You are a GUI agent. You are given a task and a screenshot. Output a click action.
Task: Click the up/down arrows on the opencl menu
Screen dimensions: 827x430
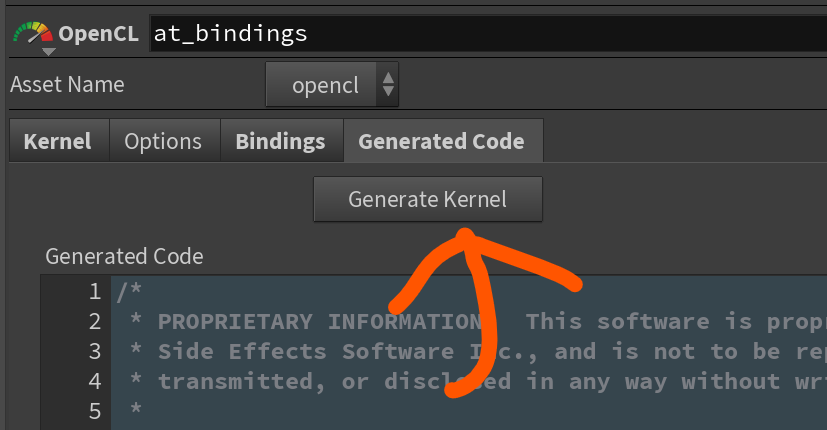387,85
